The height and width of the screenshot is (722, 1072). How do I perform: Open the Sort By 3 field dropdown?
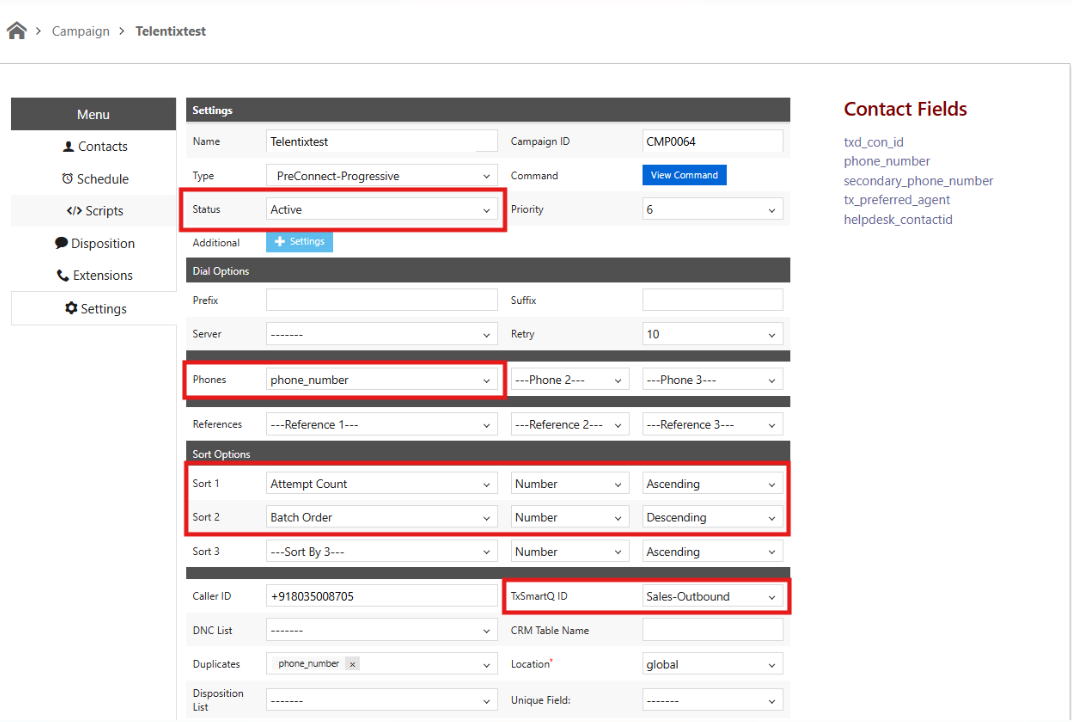[x=381, y=552]
